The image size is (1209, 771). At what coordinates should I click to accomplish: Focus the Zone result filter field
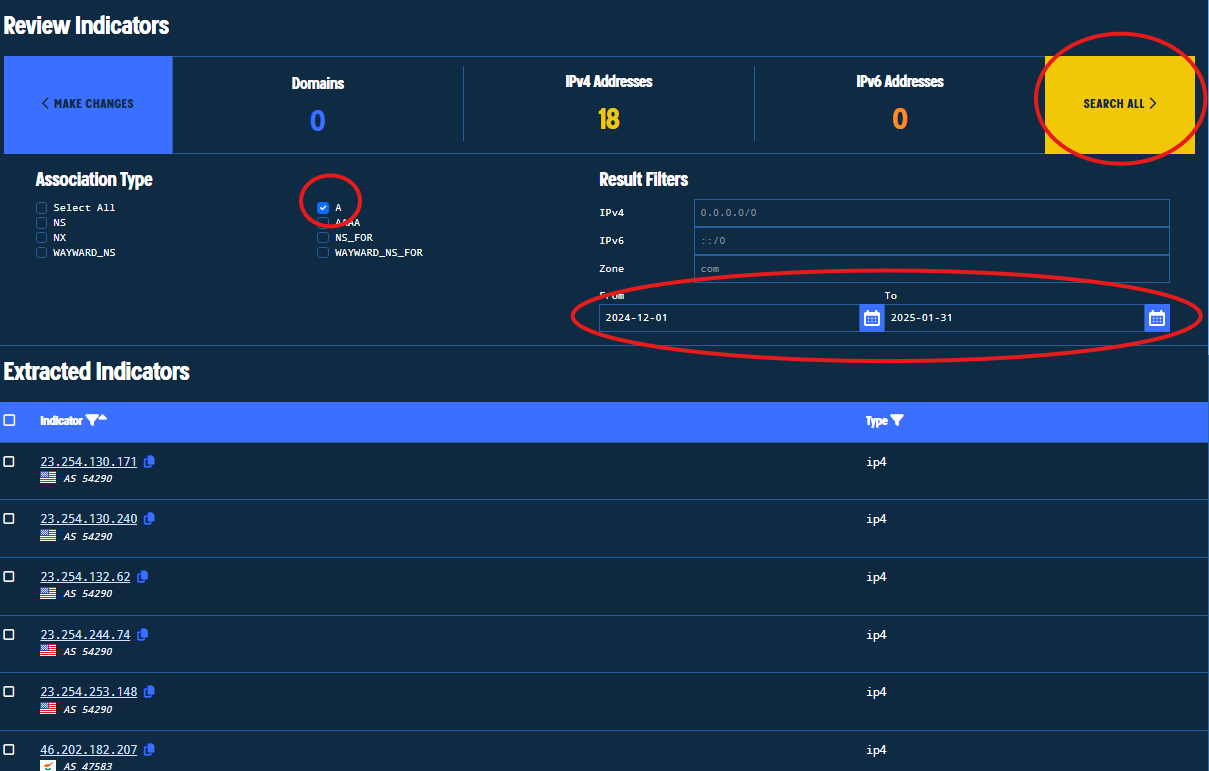[x=931, y=269]
